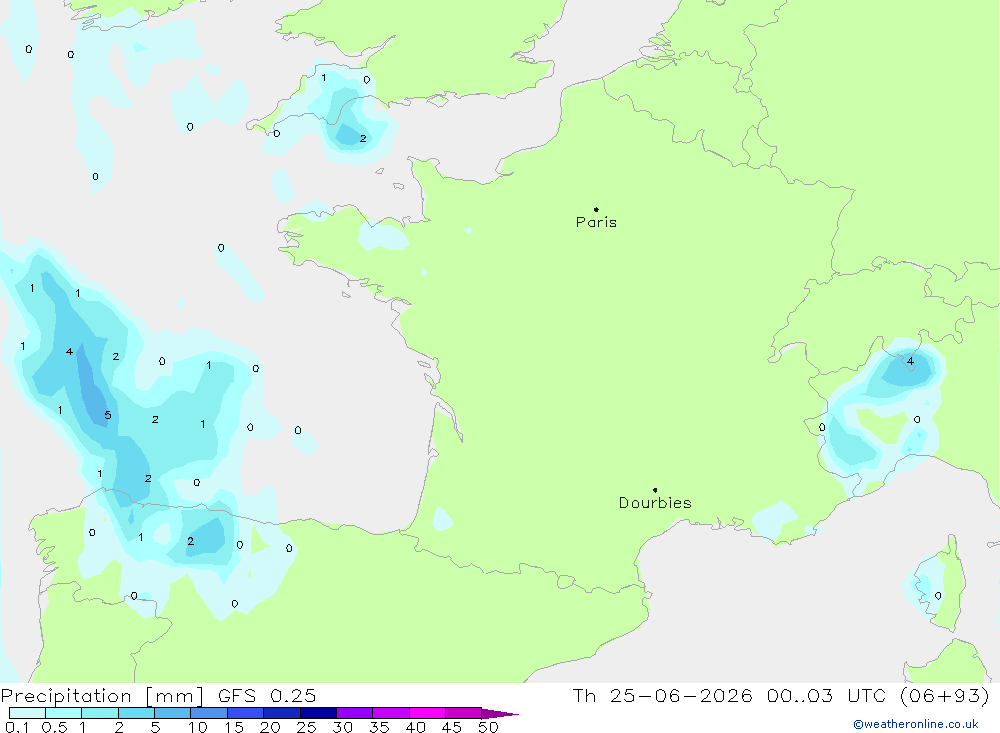Open the weatheronline.co.uk copyright link
The image size is (1000, 733).
[916, 724]
